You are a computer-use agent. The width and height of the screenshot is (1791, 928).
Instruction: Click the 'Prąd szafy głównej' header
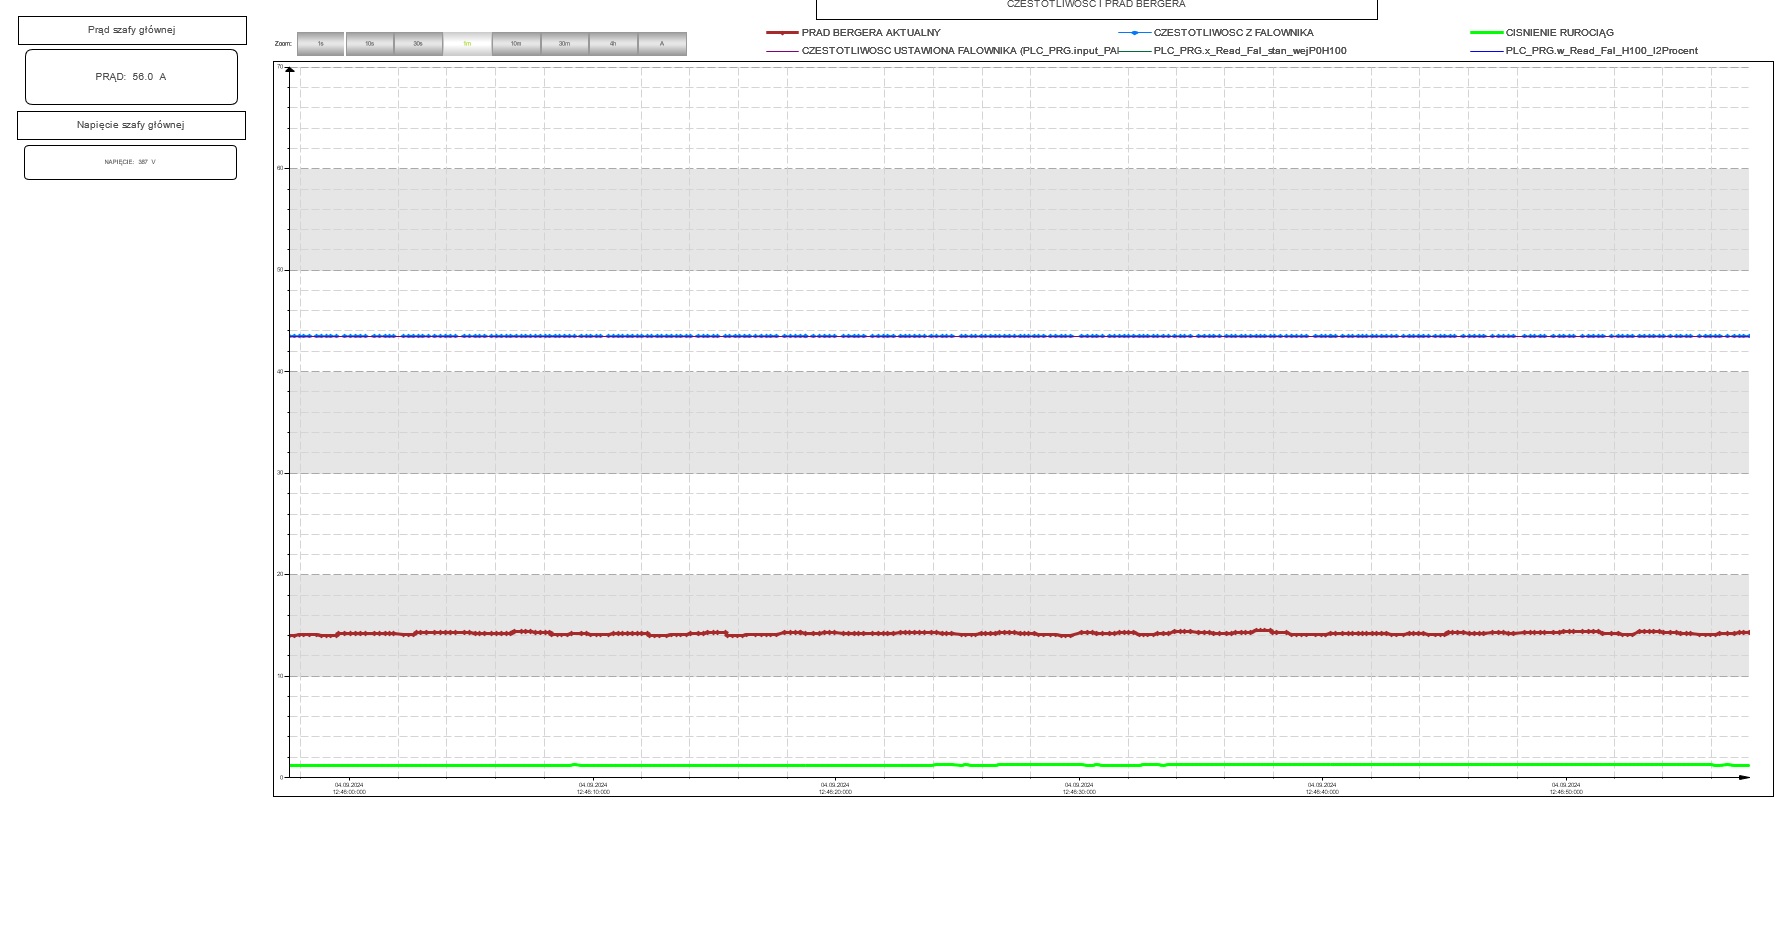pyautogui.click(x=132, y=30)
